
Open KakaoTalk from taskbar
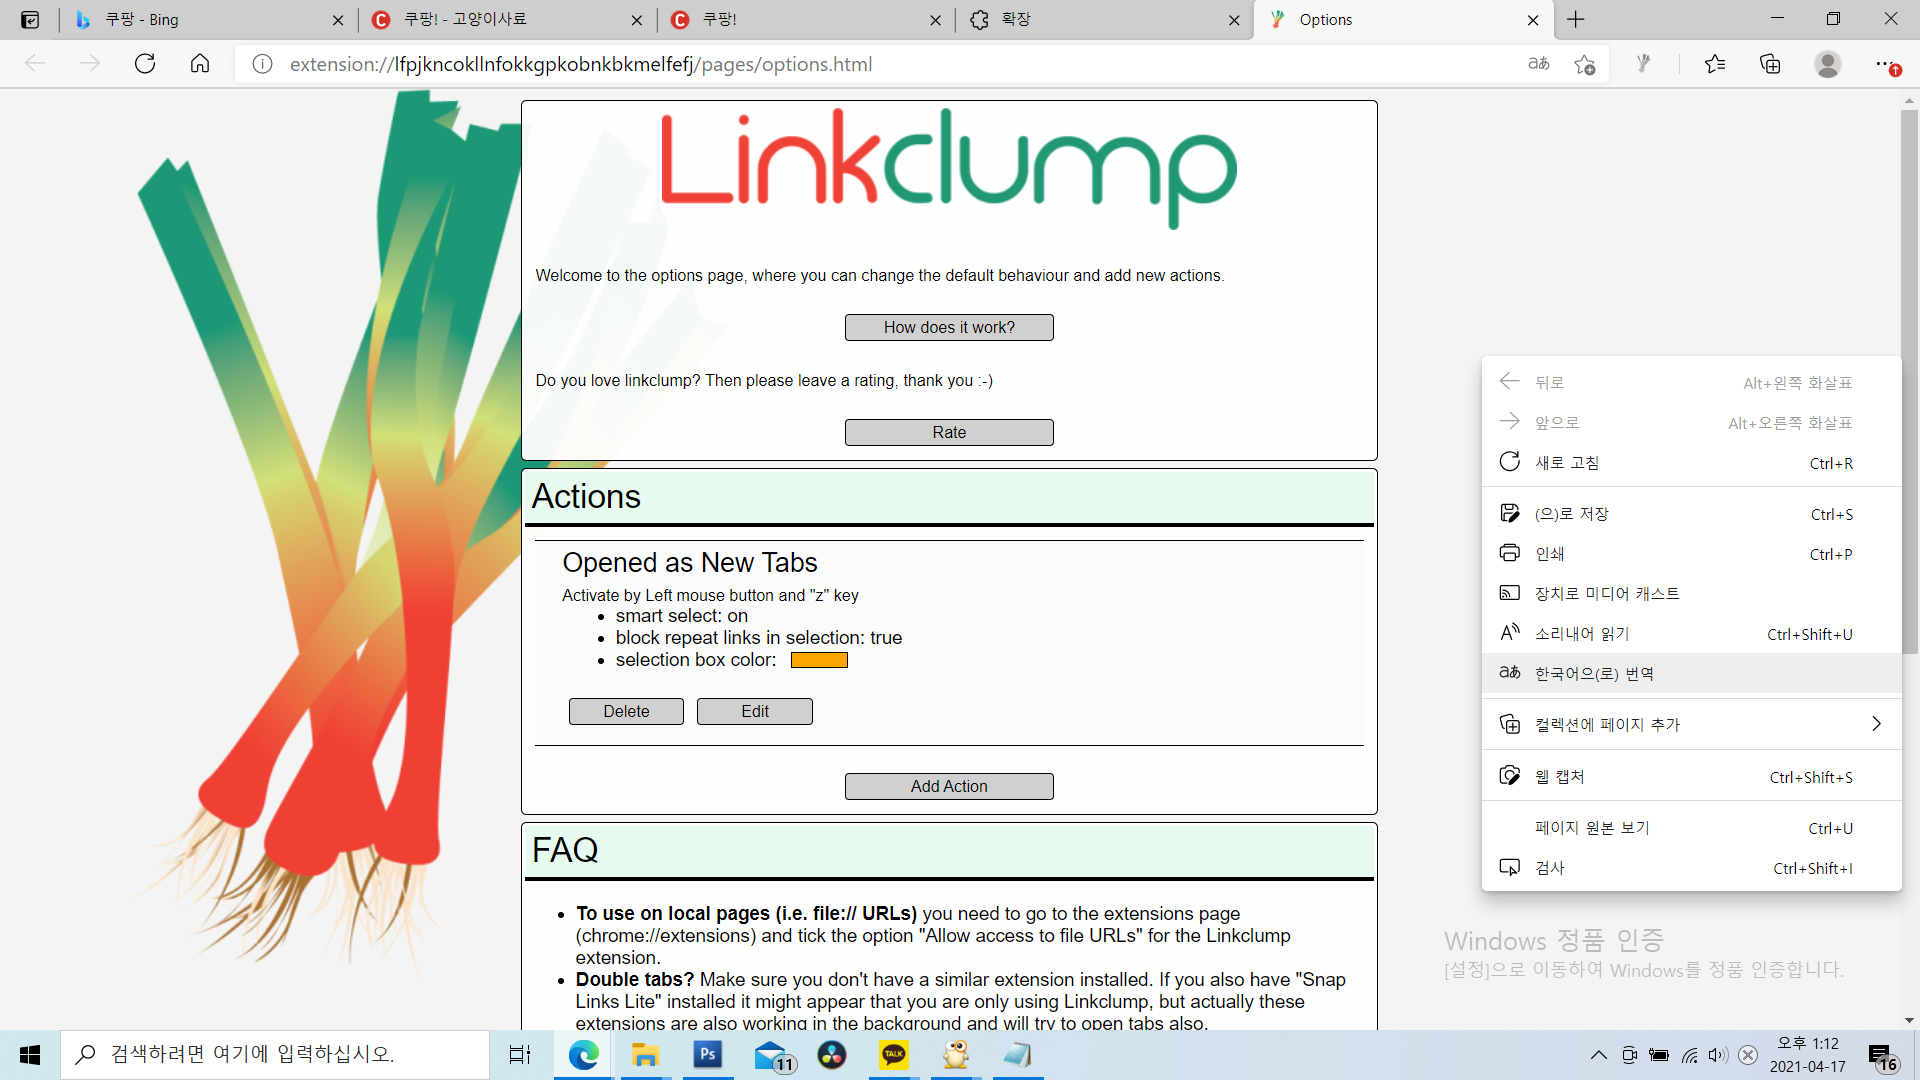coord(894,1055)
